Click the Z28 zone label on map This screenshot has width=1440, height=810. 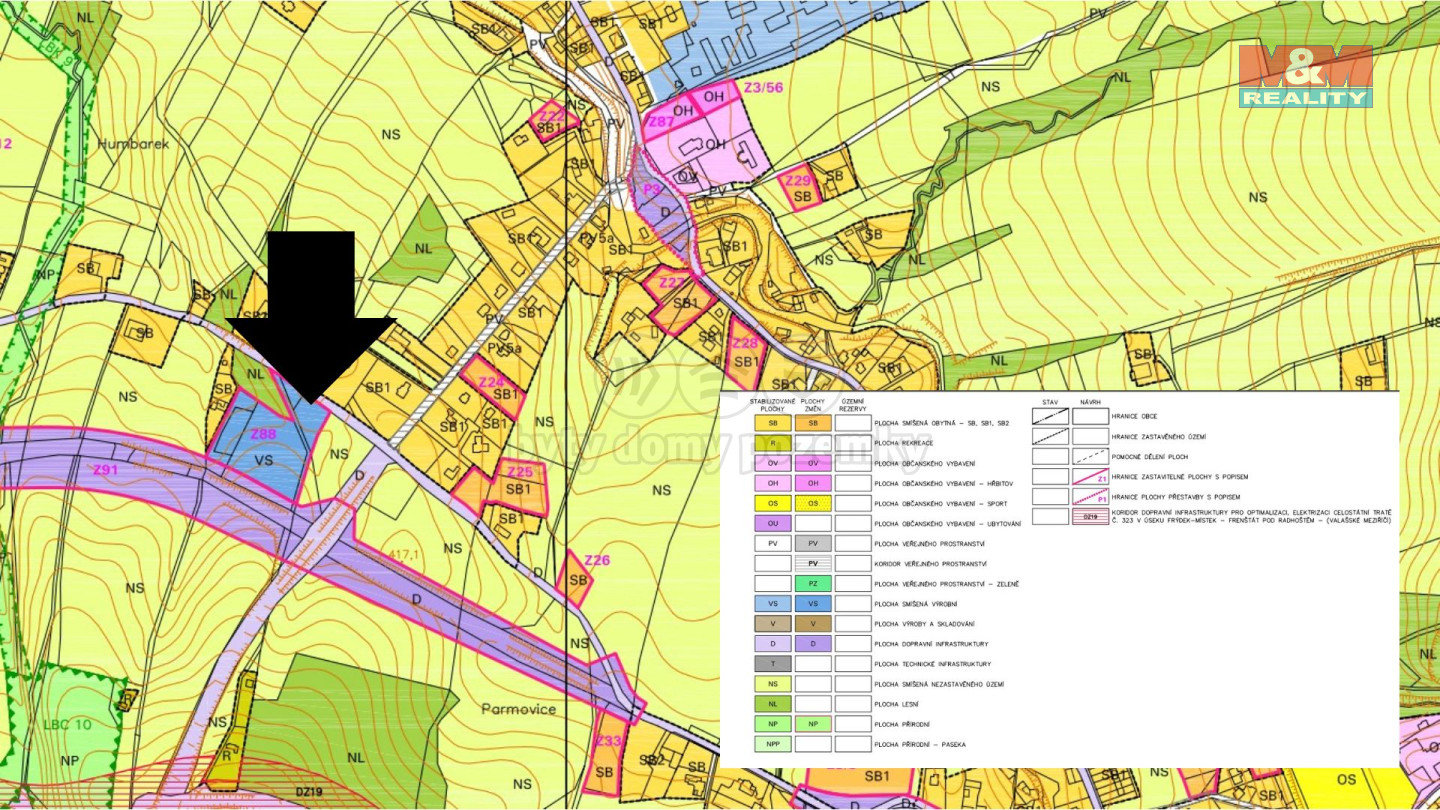746,343
